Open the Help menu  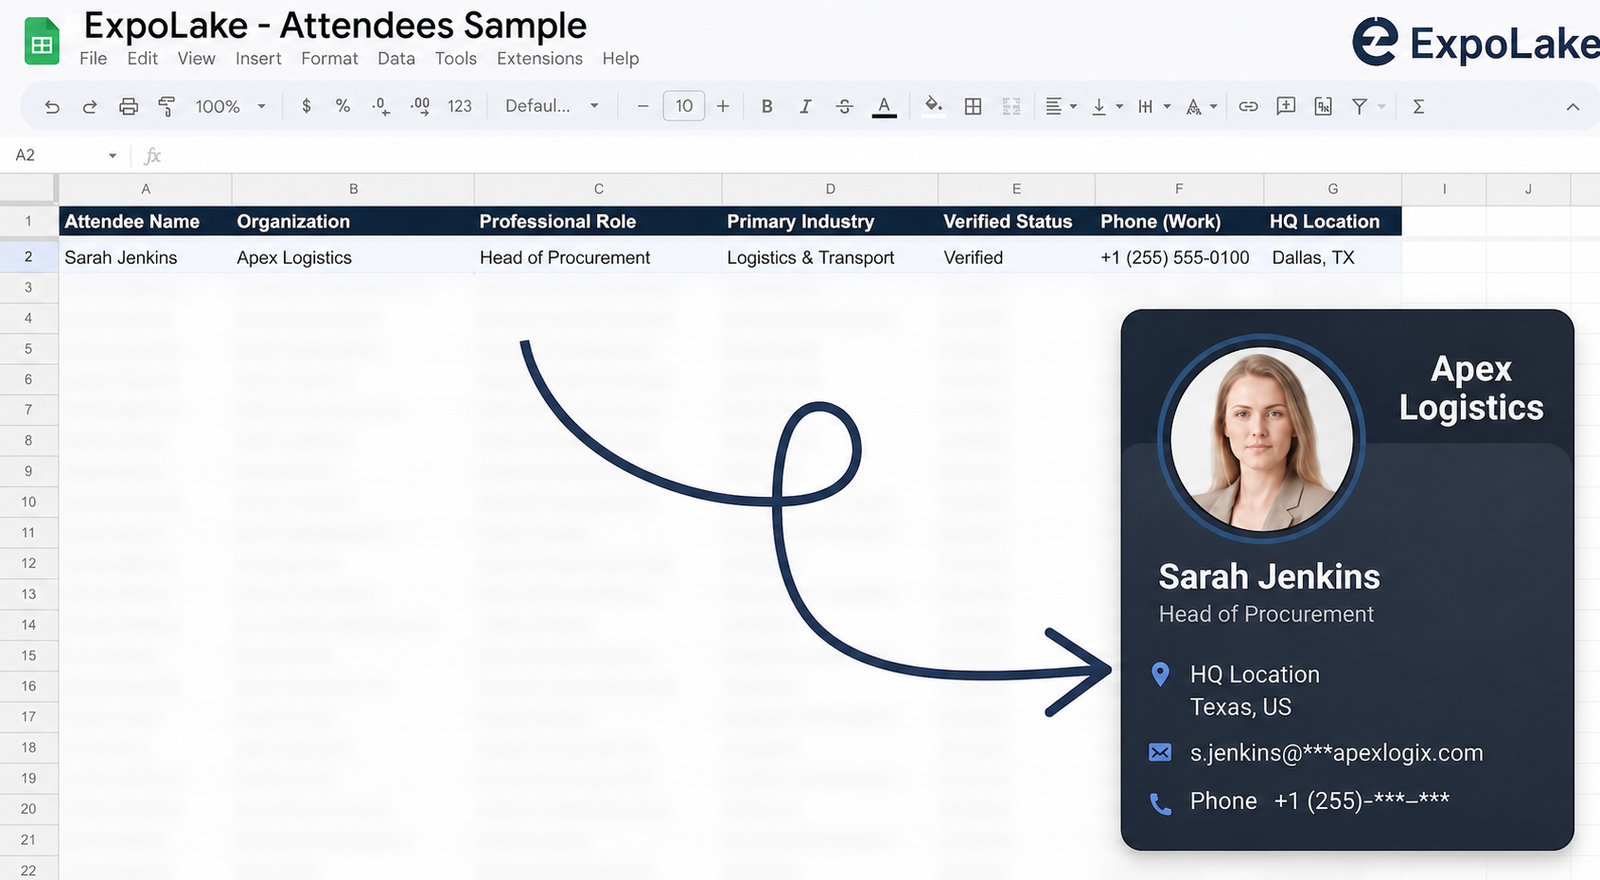(620, 58)
